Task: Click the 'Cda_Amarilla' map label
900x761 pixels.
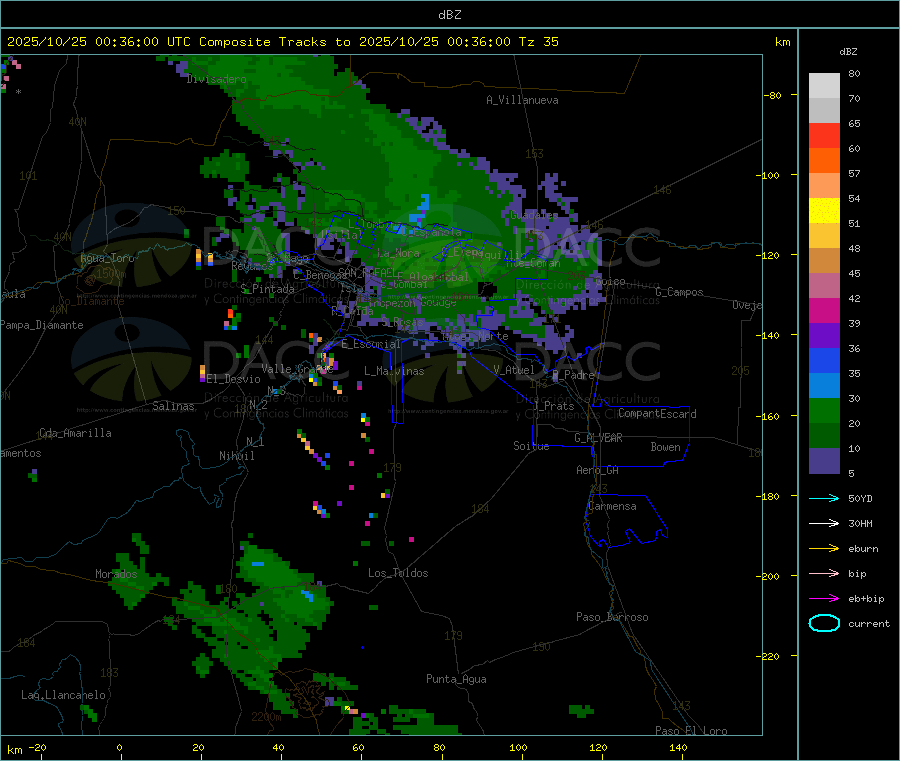Action: pos(75,433)
